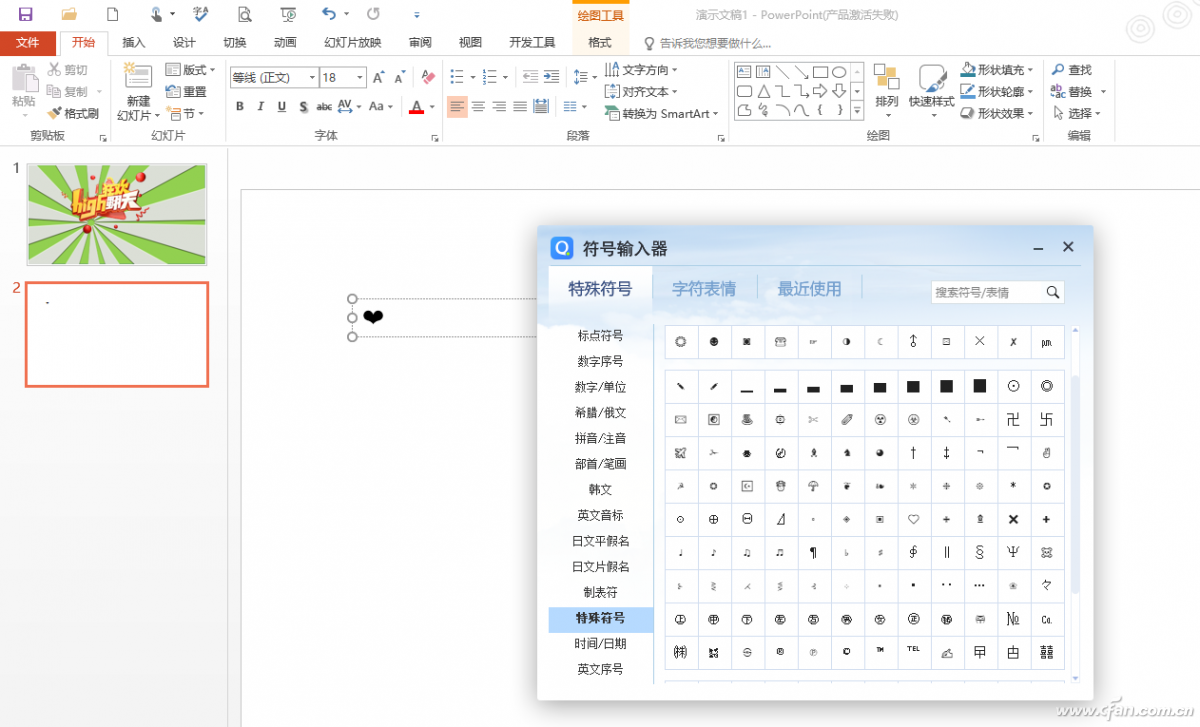The image size is (1200, 727).
Task: Select slide 1 thumbnail in slide panel
Action: pos(116,214)
